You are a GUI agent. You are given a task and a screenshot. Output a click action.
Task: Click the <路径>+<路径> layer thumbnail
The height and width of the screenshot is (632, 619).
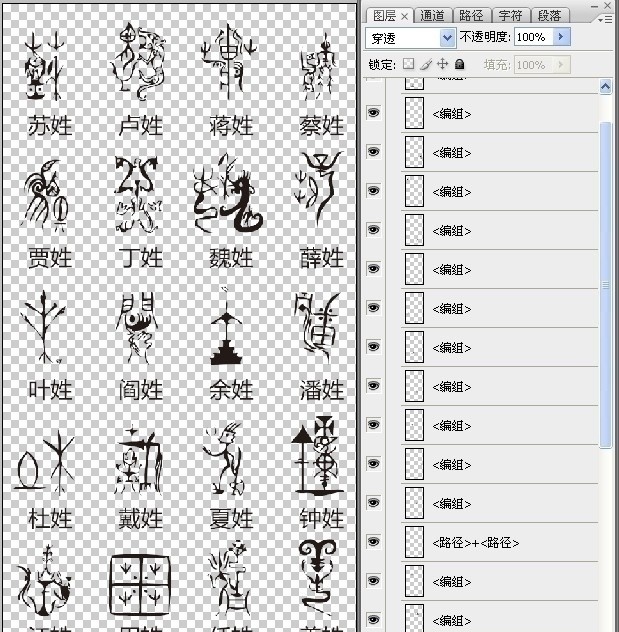[414, 542]
